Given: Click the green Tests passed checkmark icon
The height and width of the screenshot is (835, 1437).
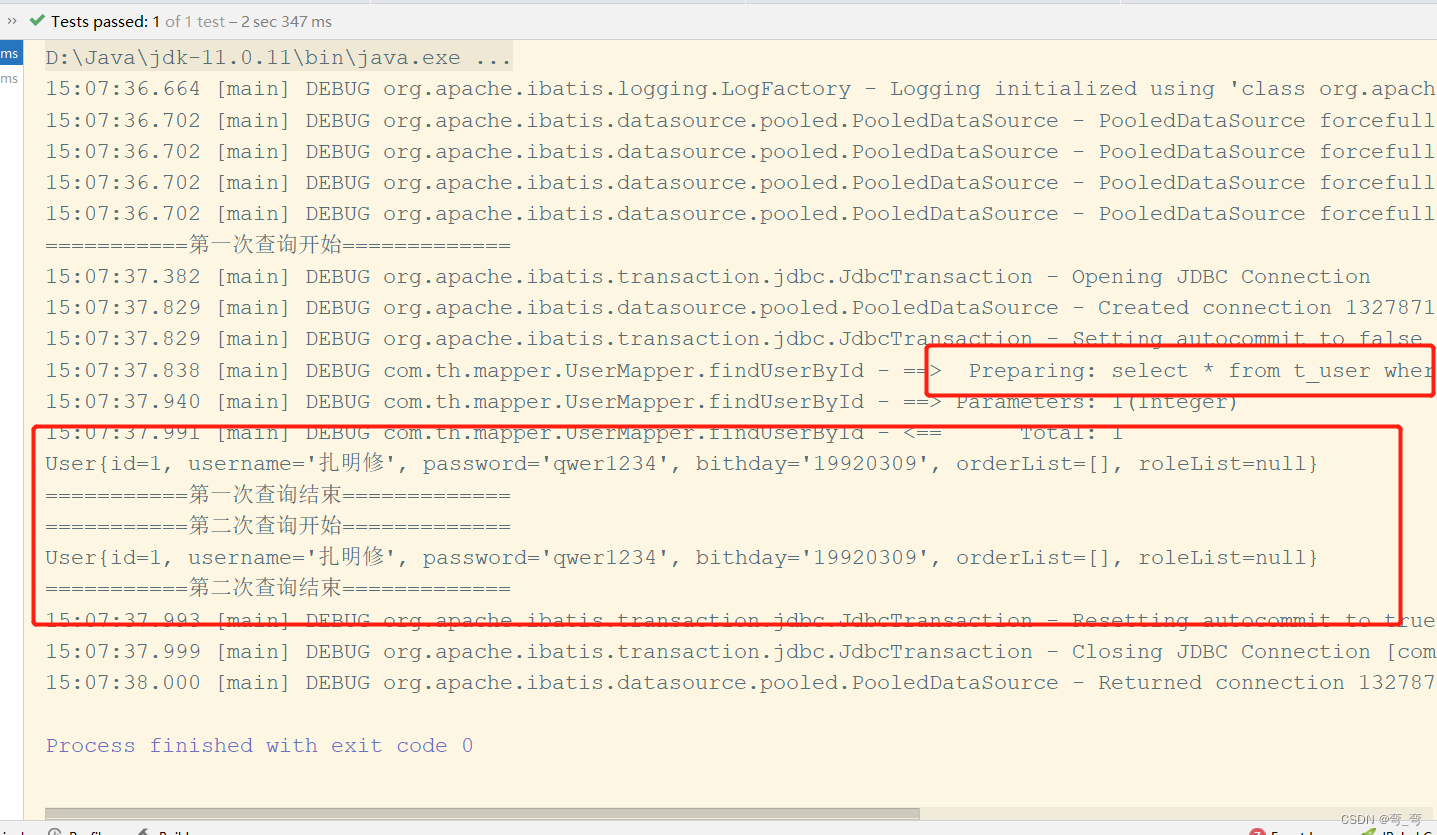Looking at the screenshot, I should click(37, 21).
